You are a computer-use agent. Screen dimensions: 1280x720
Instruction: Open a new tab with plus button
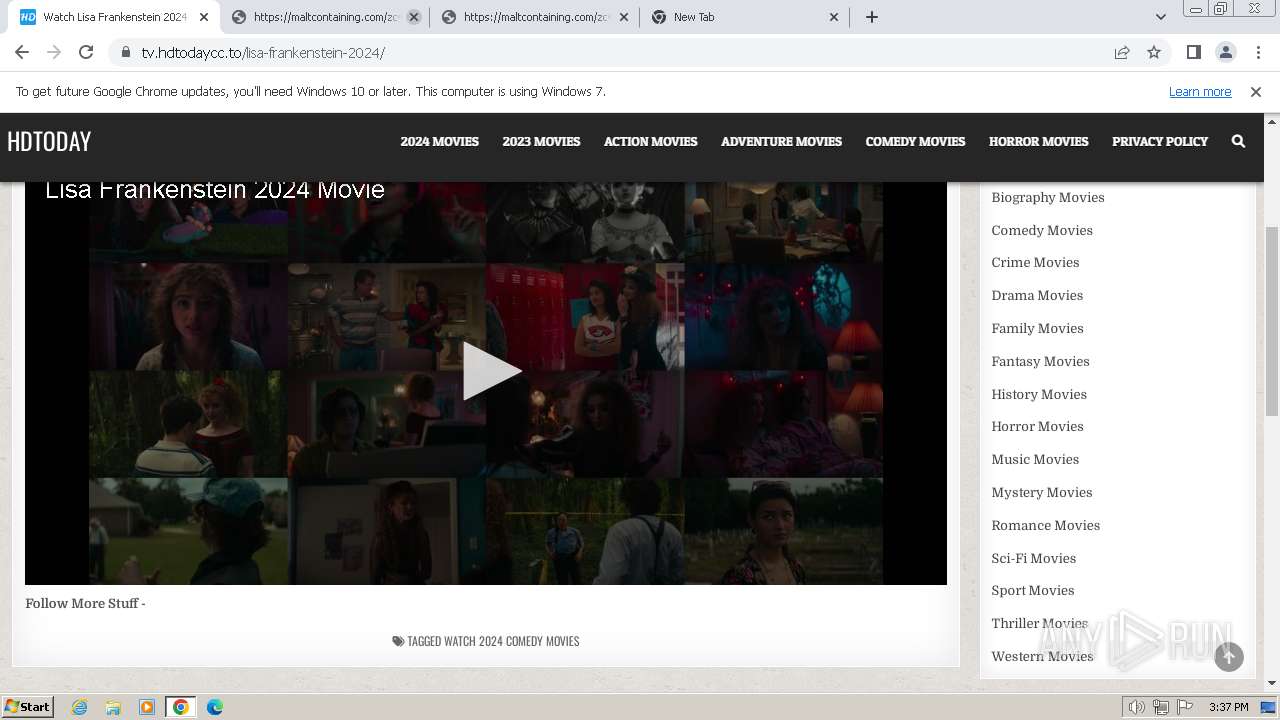(871, 17)
